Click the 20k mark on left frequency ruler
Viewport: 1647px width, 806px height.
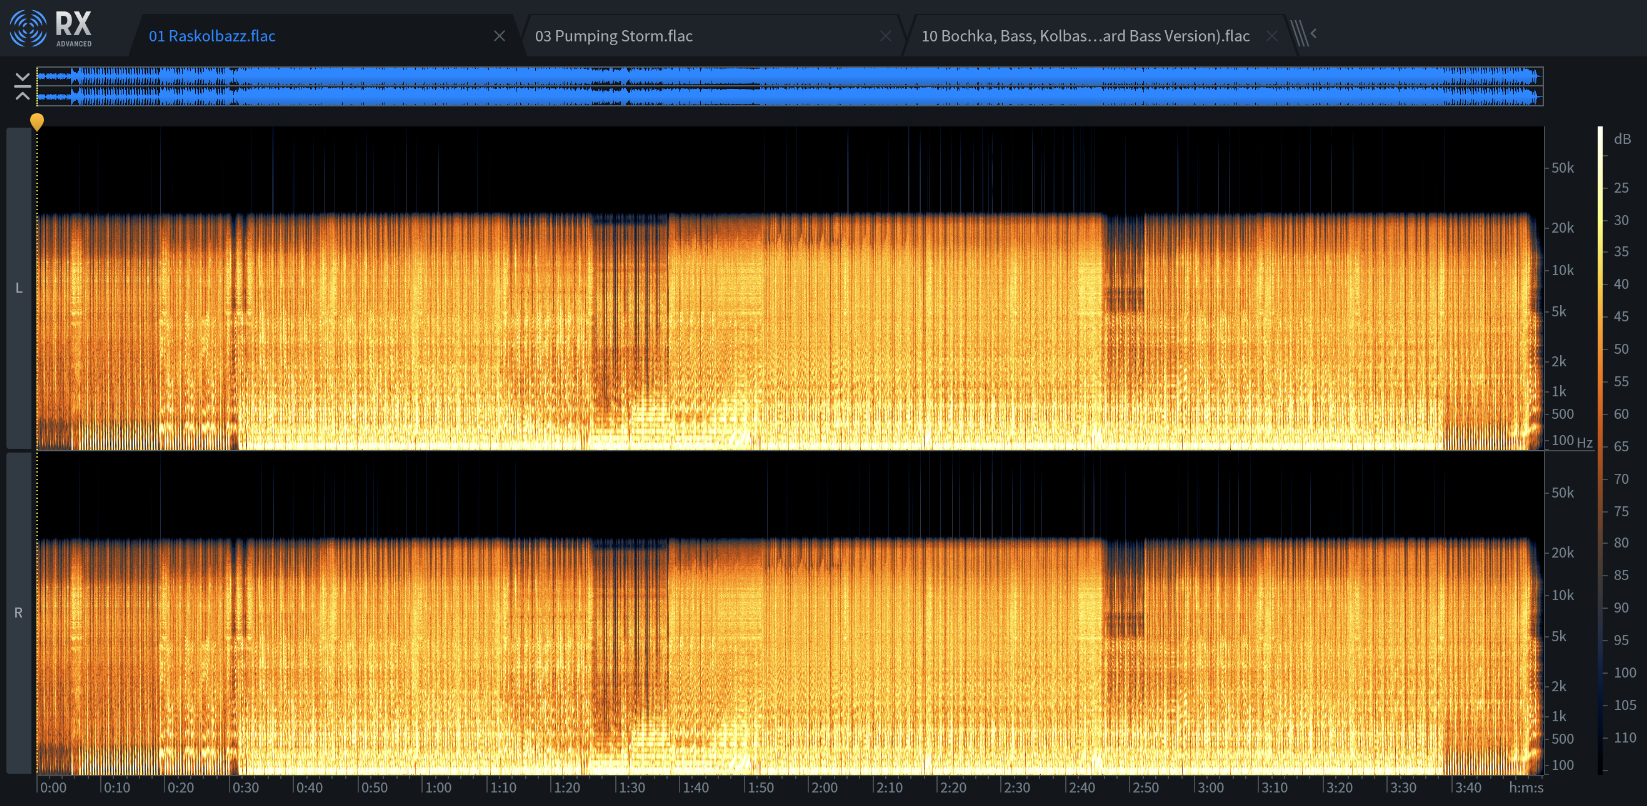coord(1562,228)
